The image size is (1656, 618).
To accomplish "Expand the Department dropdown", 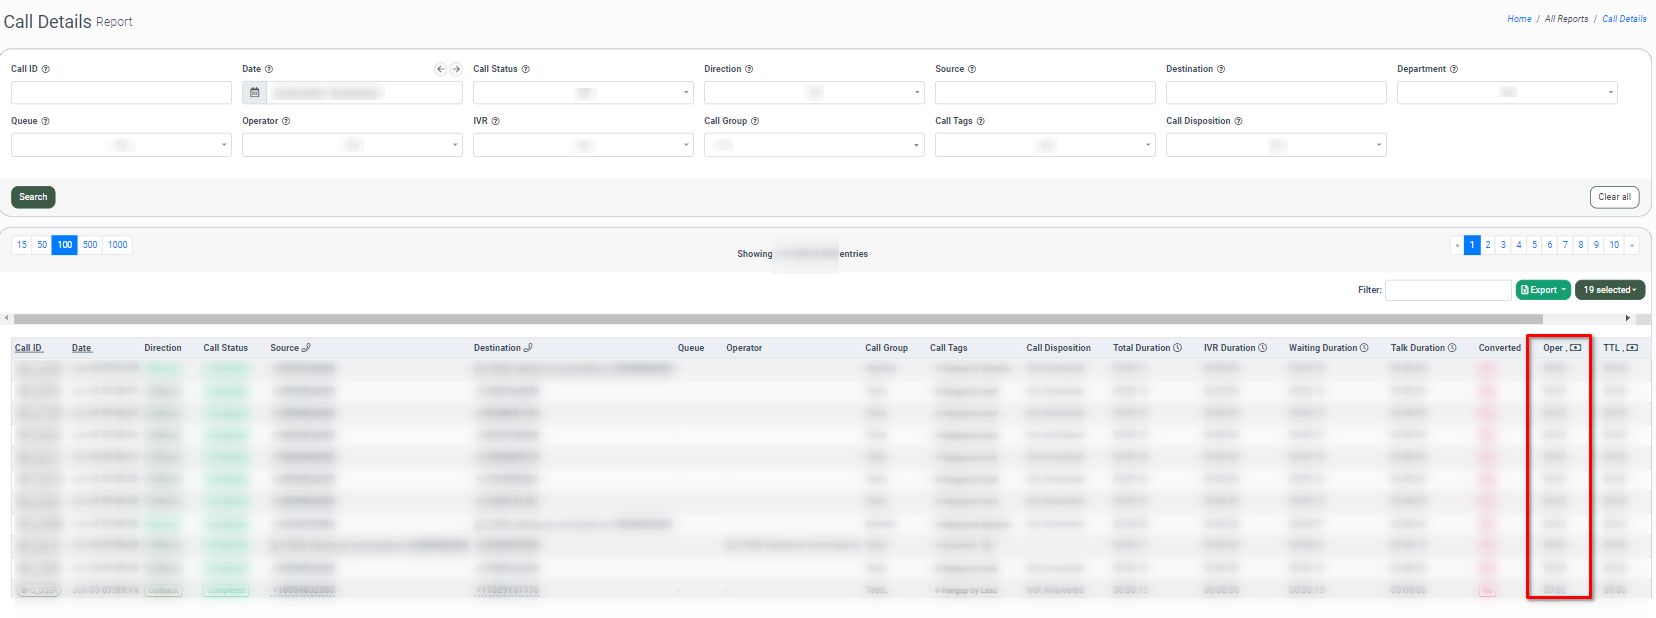I will pyautogui.click(x=1506, y=93).
